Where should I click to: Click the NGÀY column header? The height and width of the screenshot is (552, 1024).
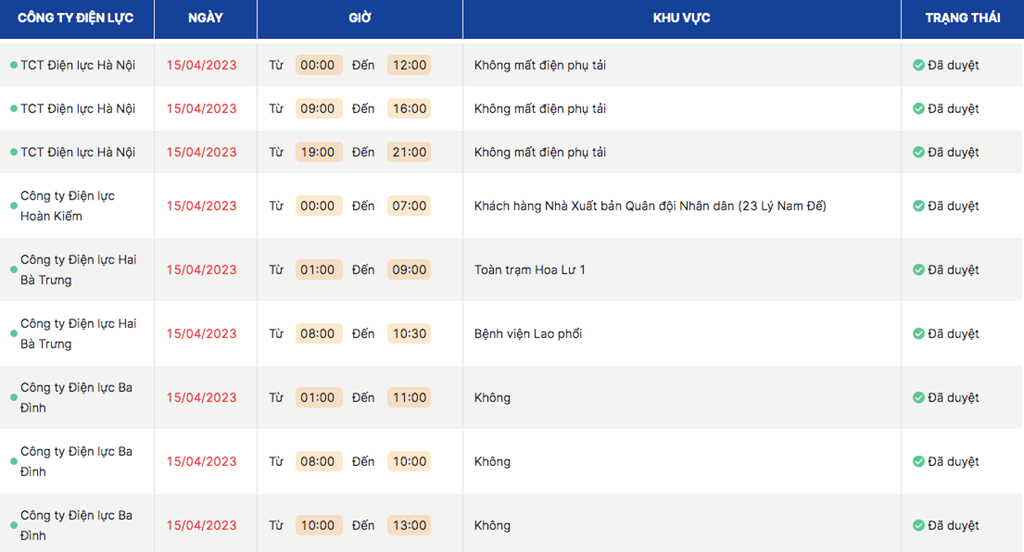pos(206,18)
